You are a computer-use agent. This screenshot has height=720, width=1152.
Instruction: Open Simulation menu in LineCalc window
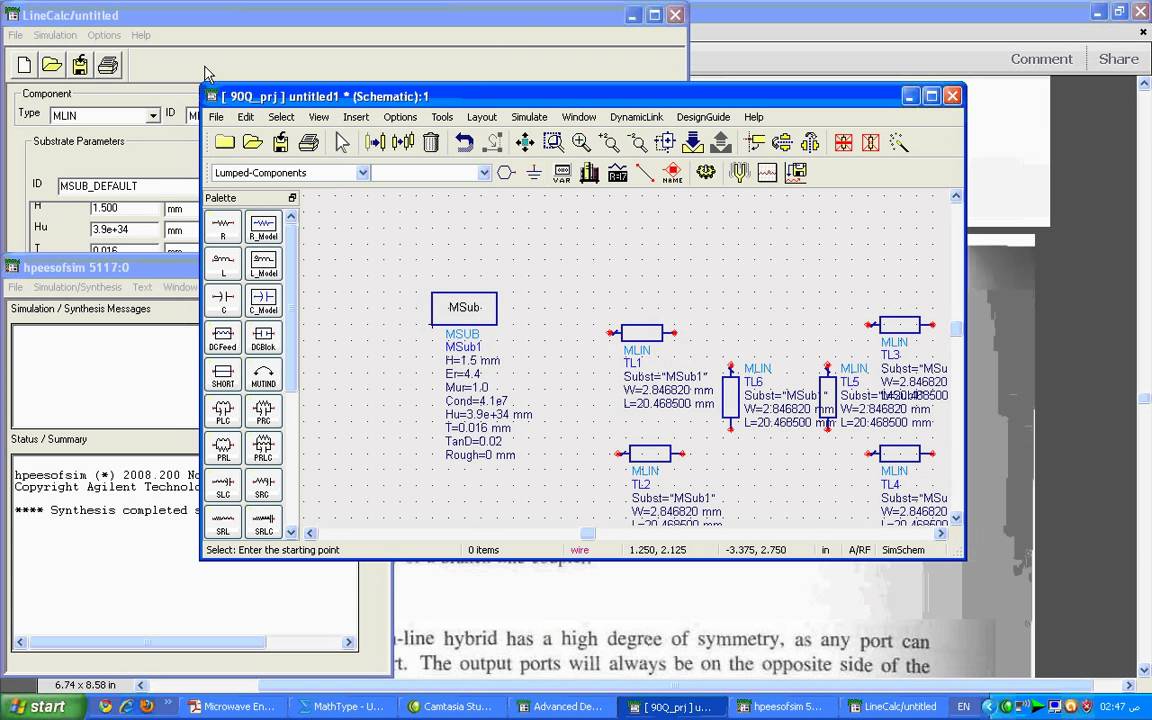tap(55, 35)
